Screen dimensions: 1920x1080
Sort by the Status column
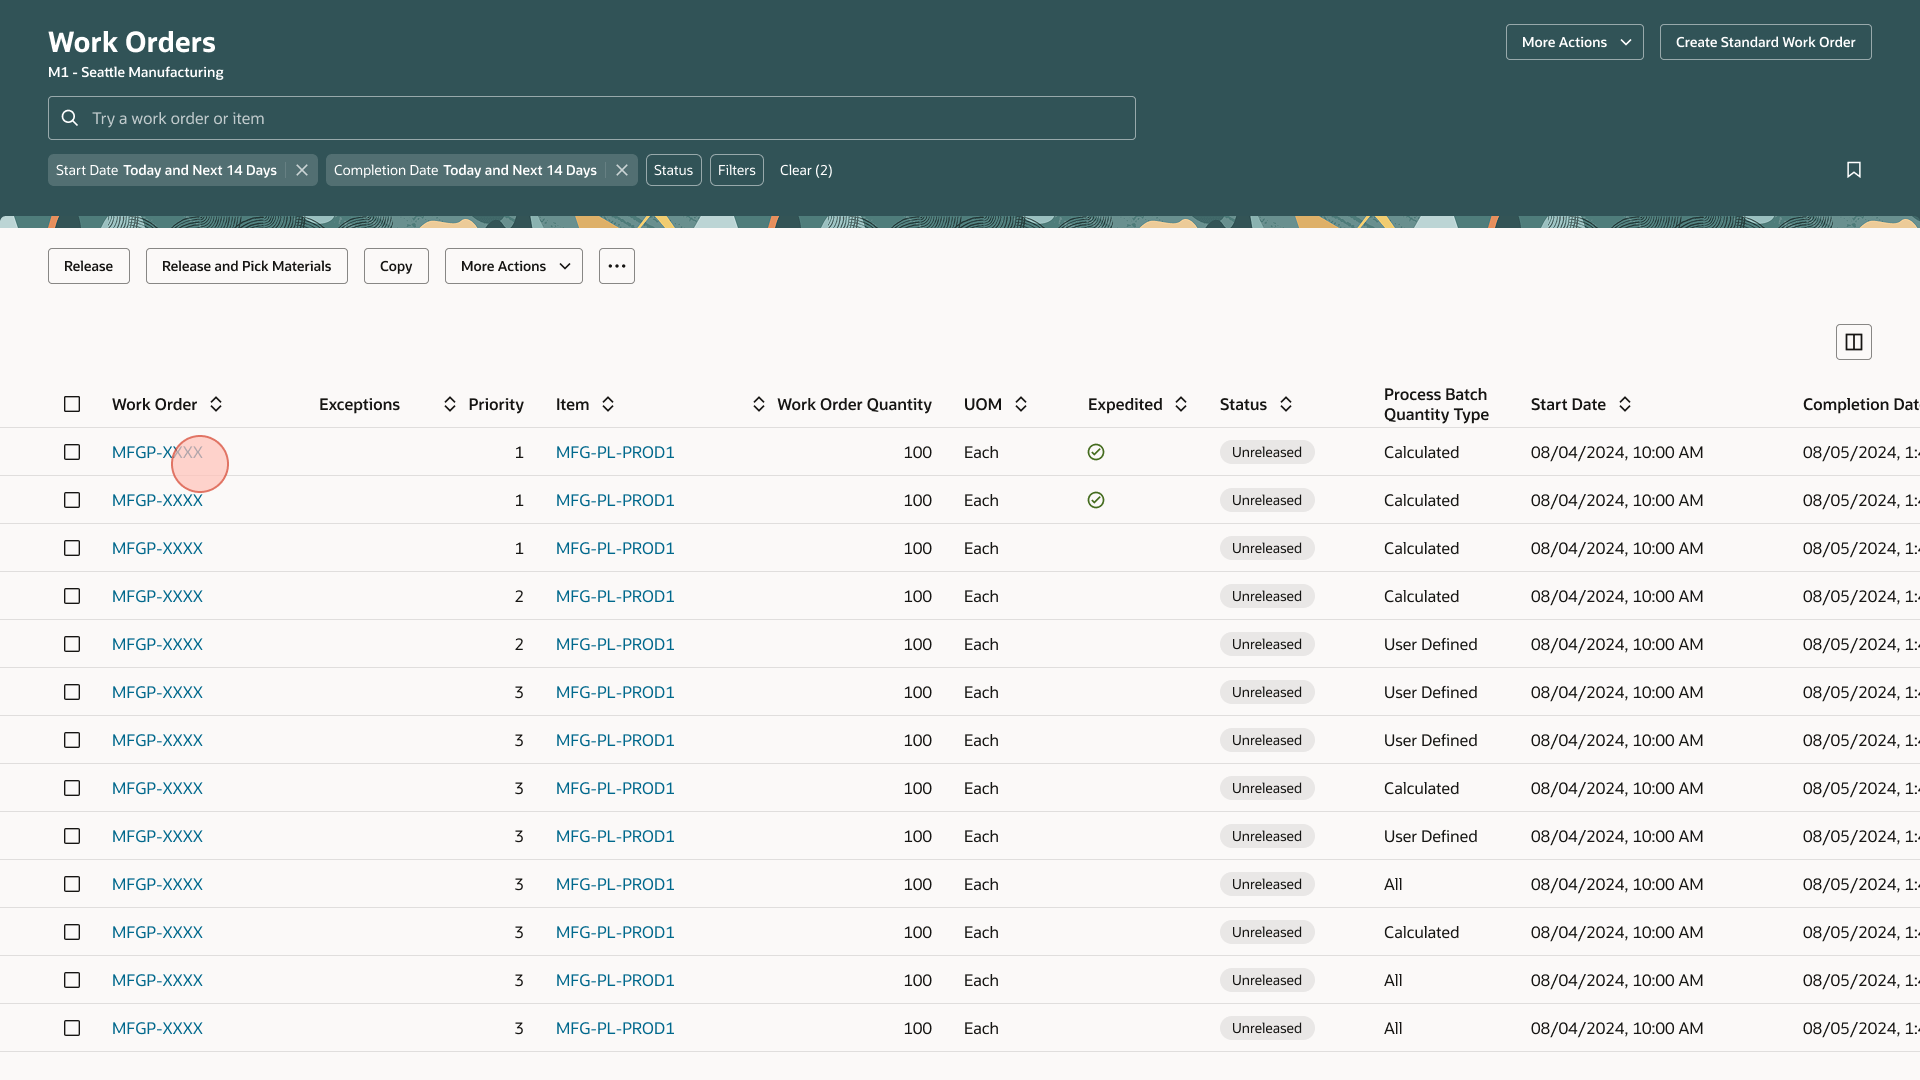click(1286, 404)
